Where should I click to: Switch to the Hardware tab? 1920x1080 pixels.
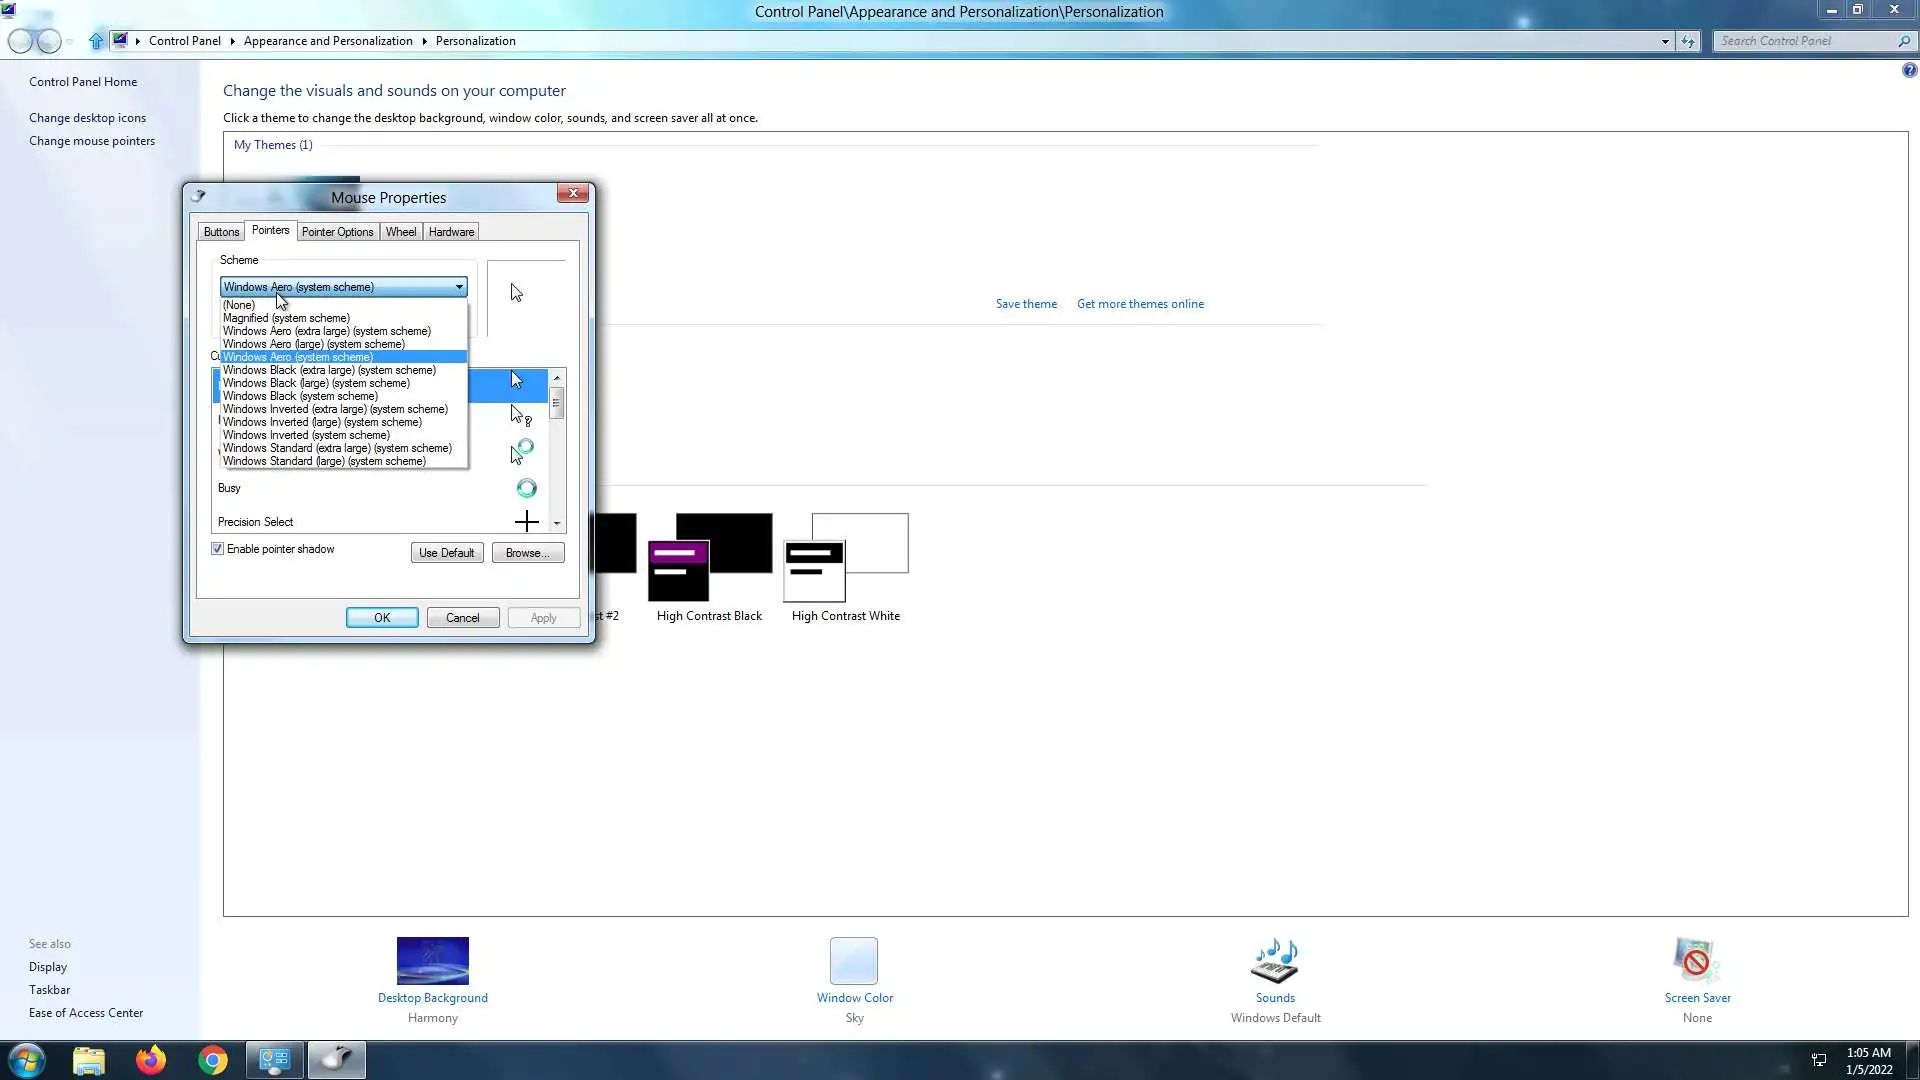[451, 232]
